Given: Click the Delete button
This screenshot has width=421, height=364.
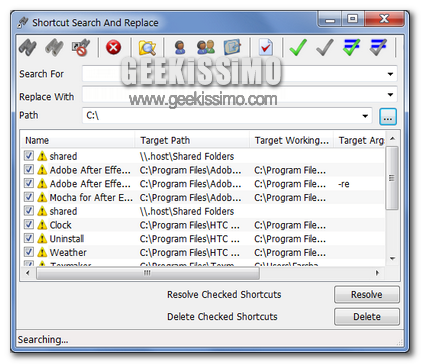Looking at the screenshot, I should point(367,317).
